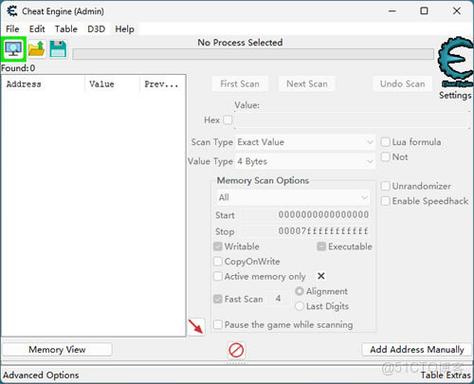Click the floppy disk save icon
The width and height of the screenshot is (474, 384).
coord(58,49)
